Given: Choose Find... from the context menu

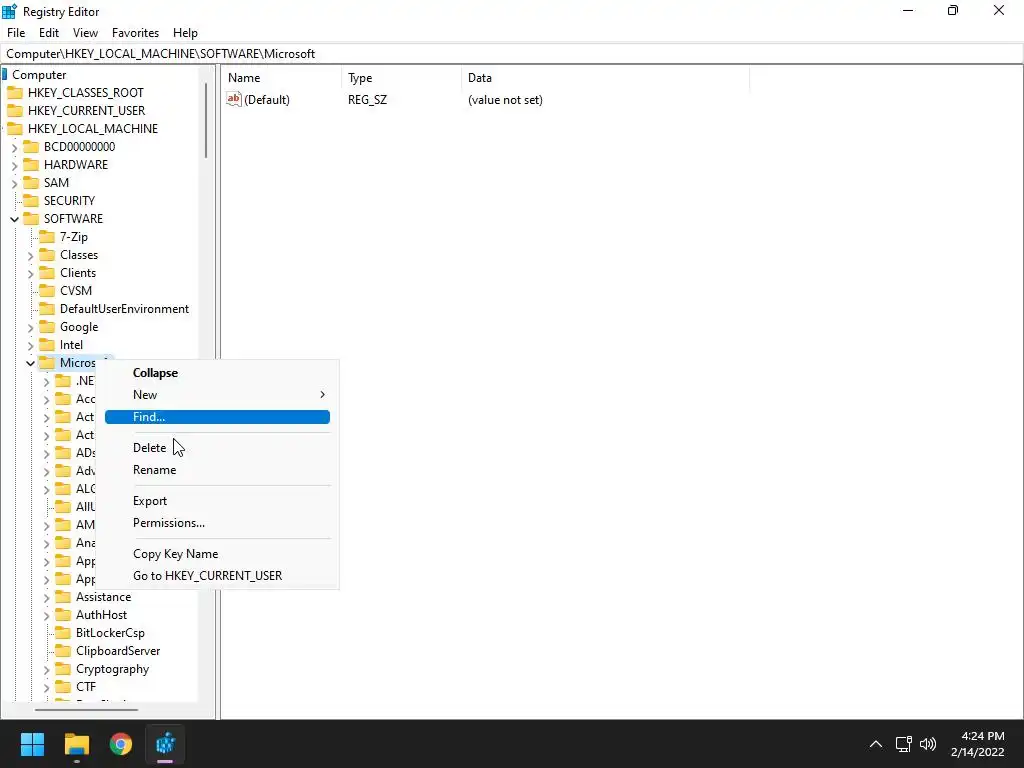Looking at the screenshot, I should click(217, 417).
